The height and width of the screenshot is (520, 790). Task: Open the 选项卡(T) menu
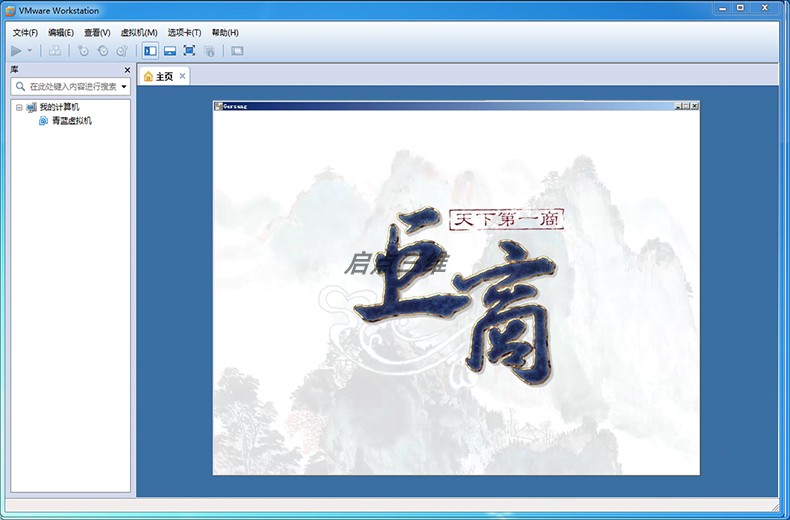(x=184, y=33)
